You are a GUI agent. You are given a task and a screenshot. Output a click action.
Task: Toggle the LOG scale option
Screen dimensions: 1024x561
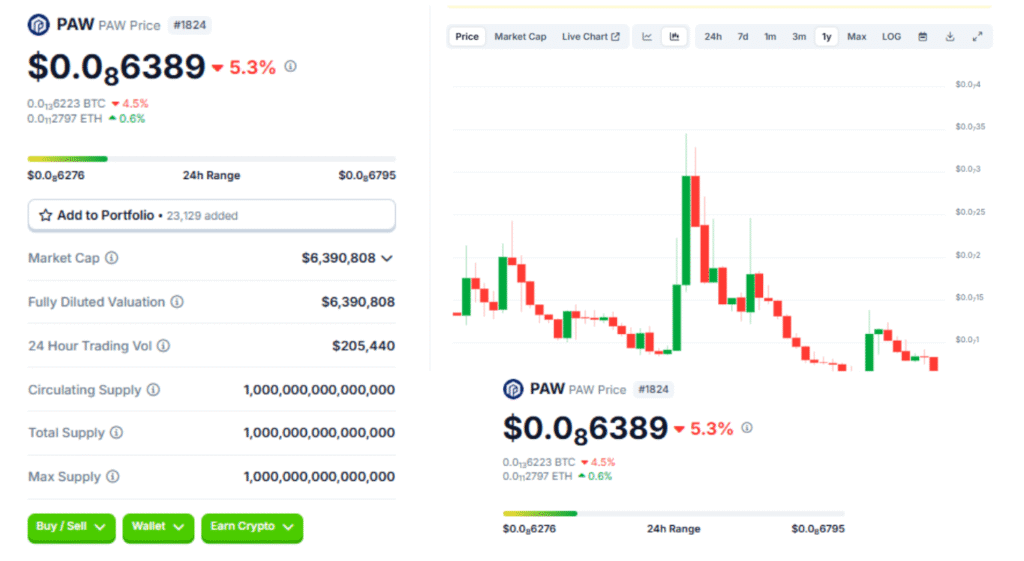[x=891, y=37]
